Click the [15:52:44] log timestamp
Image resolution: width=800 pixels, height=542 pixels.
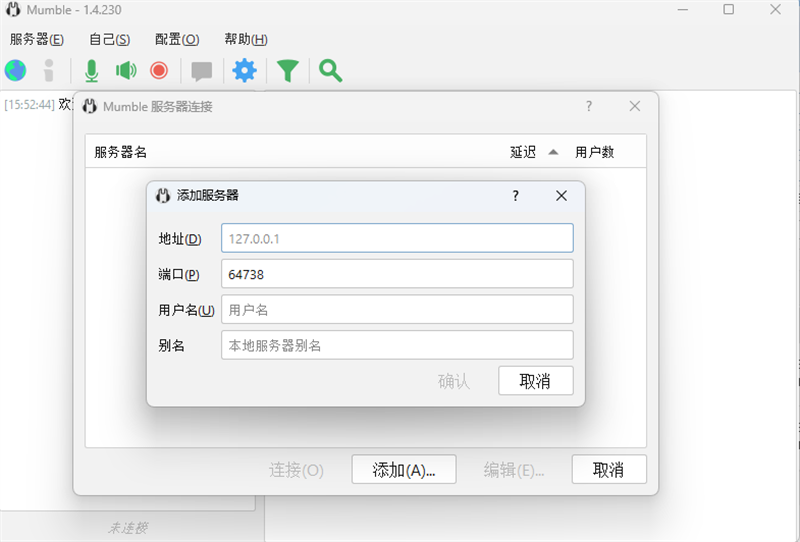29,105
